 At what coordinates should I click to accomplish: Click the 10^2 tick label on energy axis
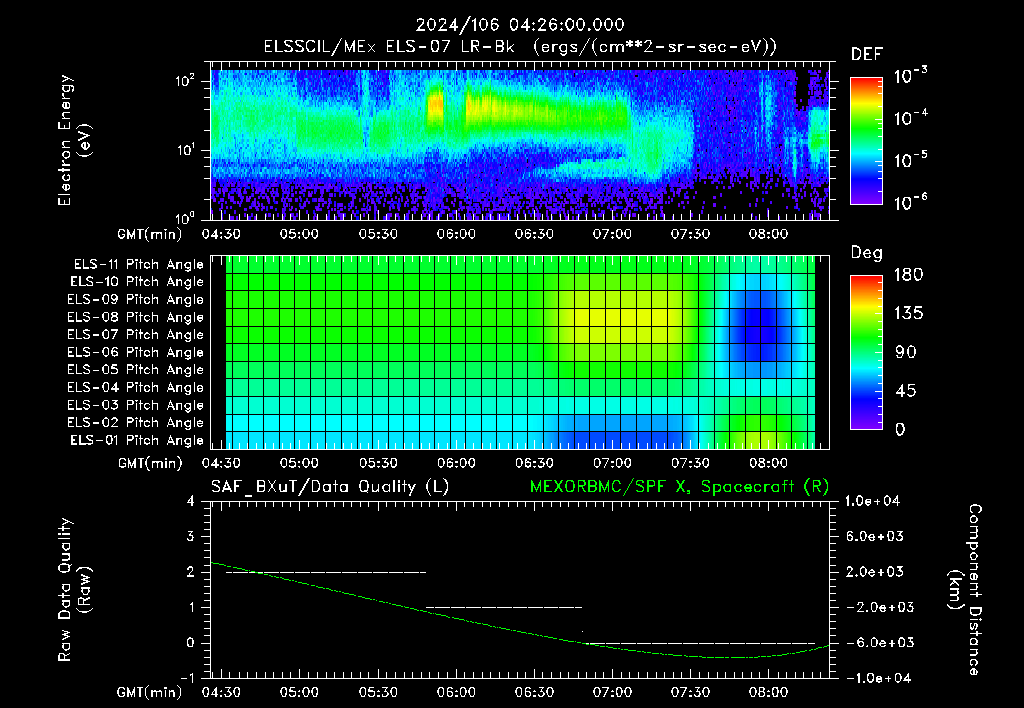click(x=185, y=81)
